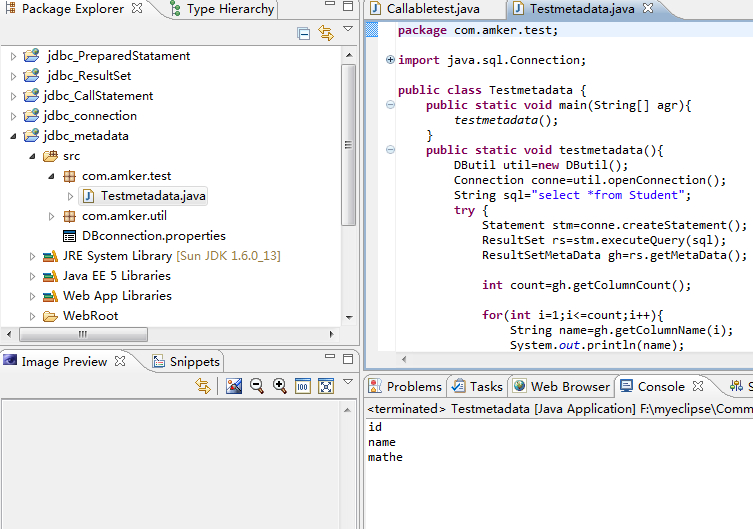Close the Package Explorer tab
The image size is (753, 529).
(x=137, y=9)
